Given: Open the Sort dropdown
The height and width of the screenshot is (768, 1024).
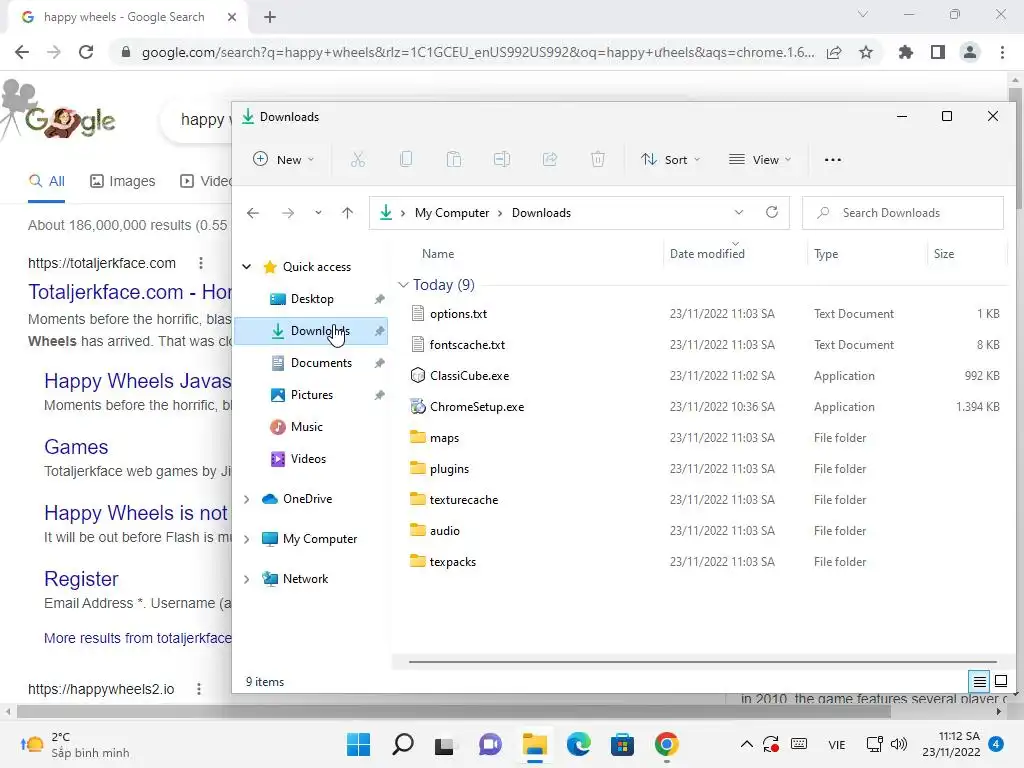Looking at the screenshot, I should coord(670,159).
